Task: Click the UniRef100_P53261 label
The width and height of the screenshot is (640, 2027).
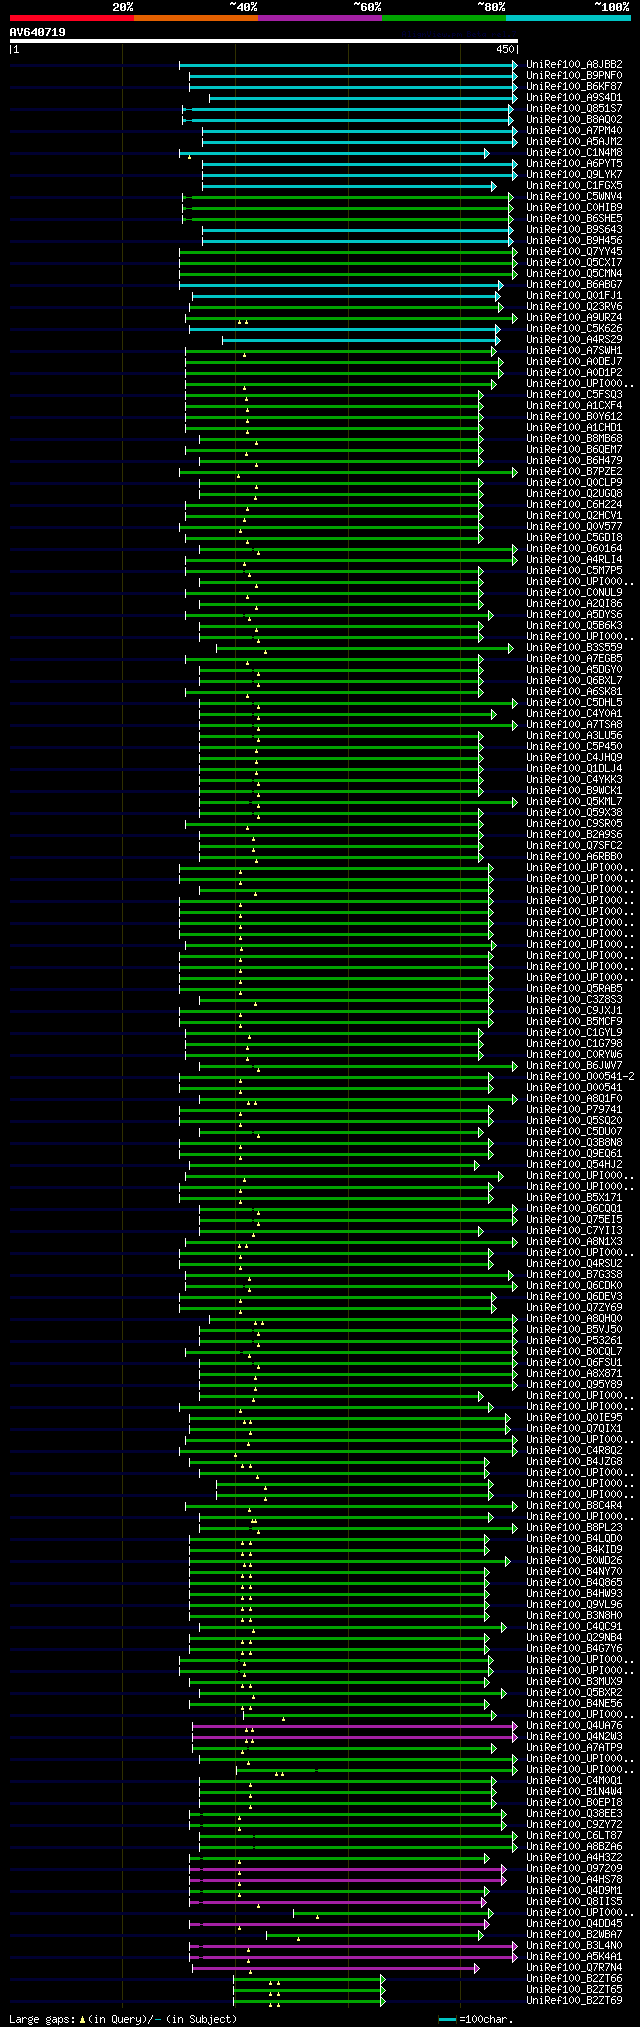Action: coord(574,1340)
